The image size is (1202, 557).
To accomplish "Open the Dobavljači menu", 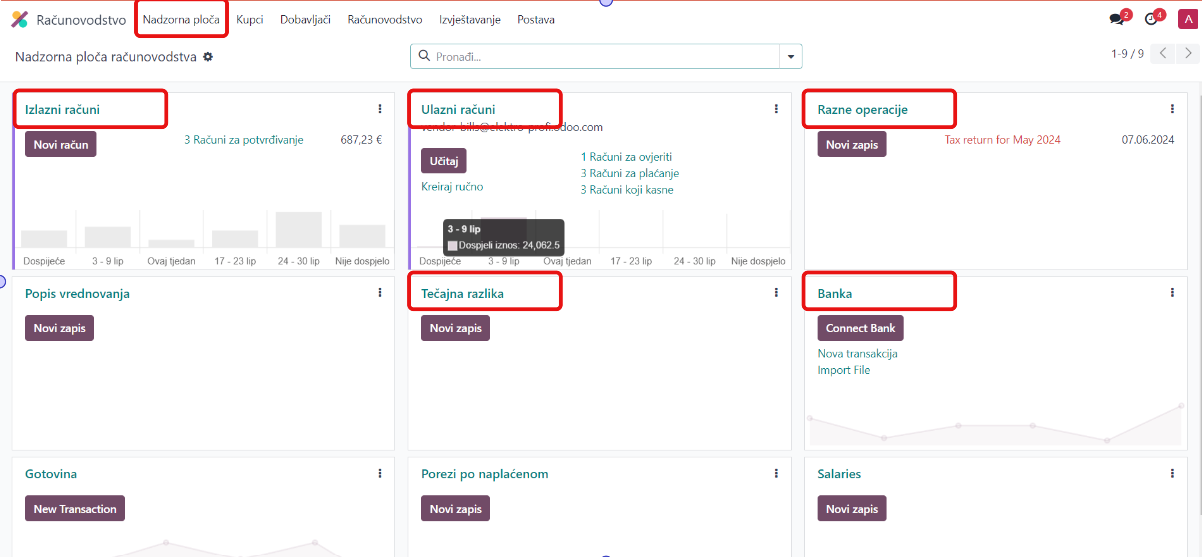I will click(305, 20).
